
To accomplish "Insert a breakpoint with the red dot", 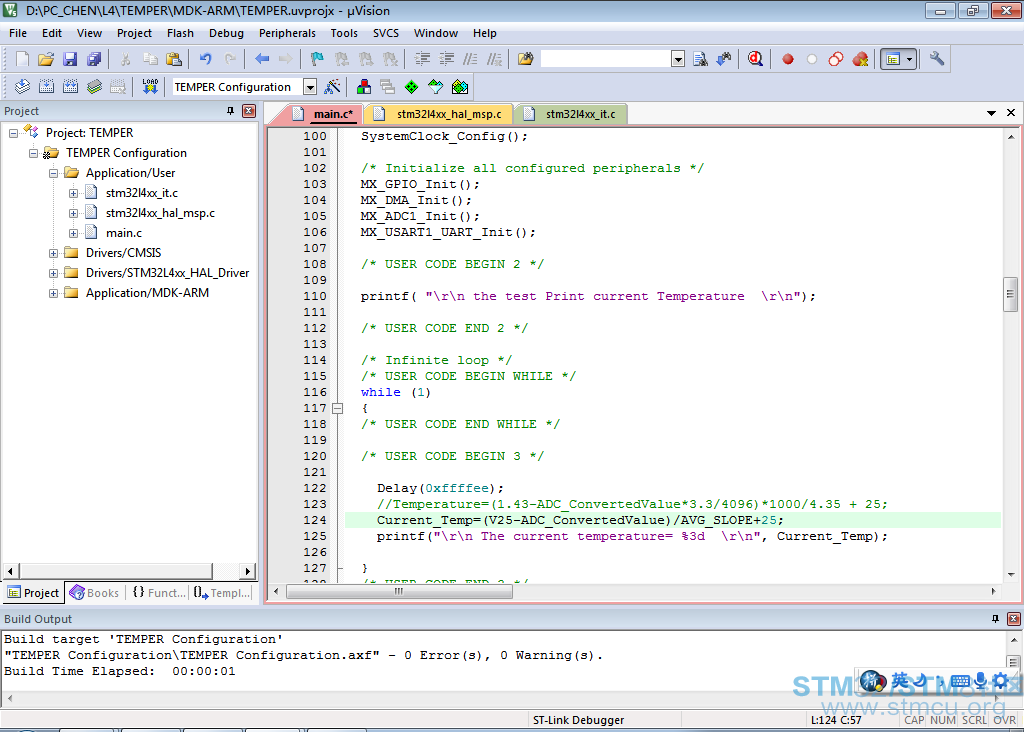I will (788, 59).
